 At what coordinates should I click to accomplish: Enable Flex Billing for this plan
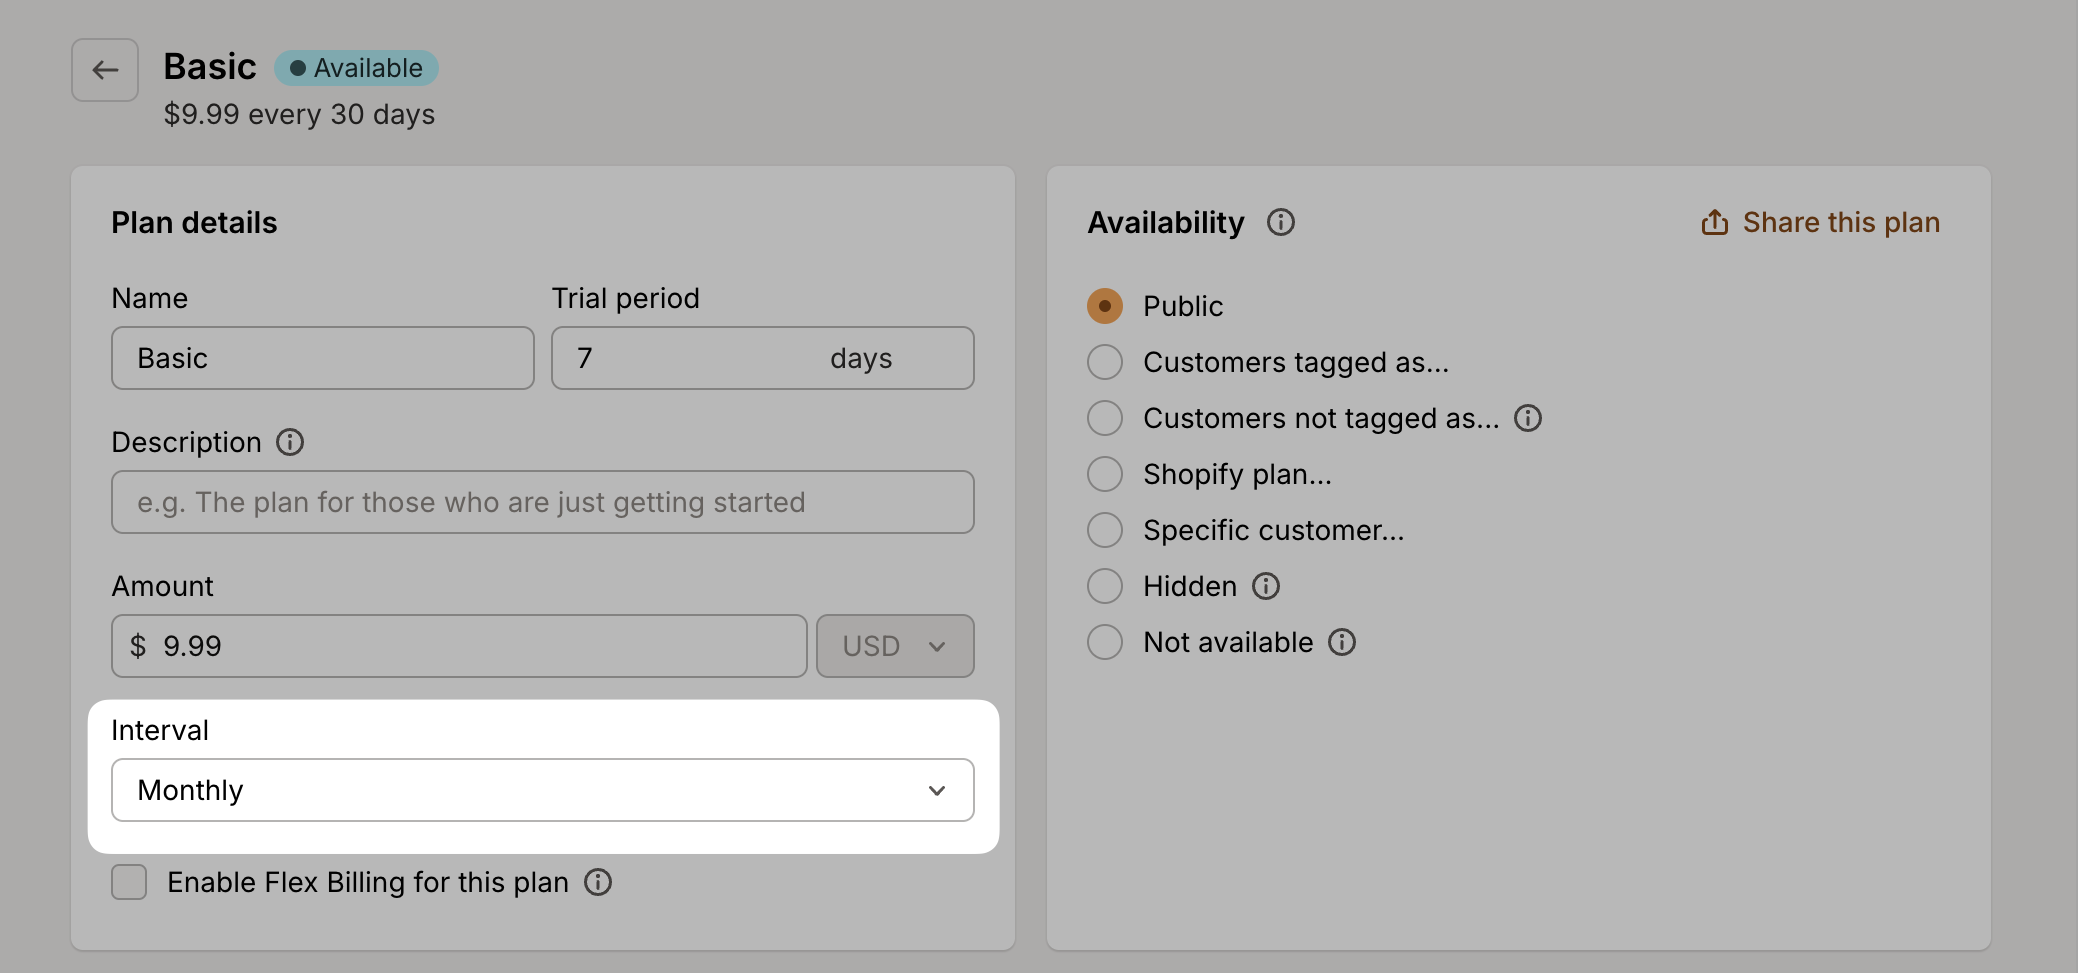click(128, 882)
